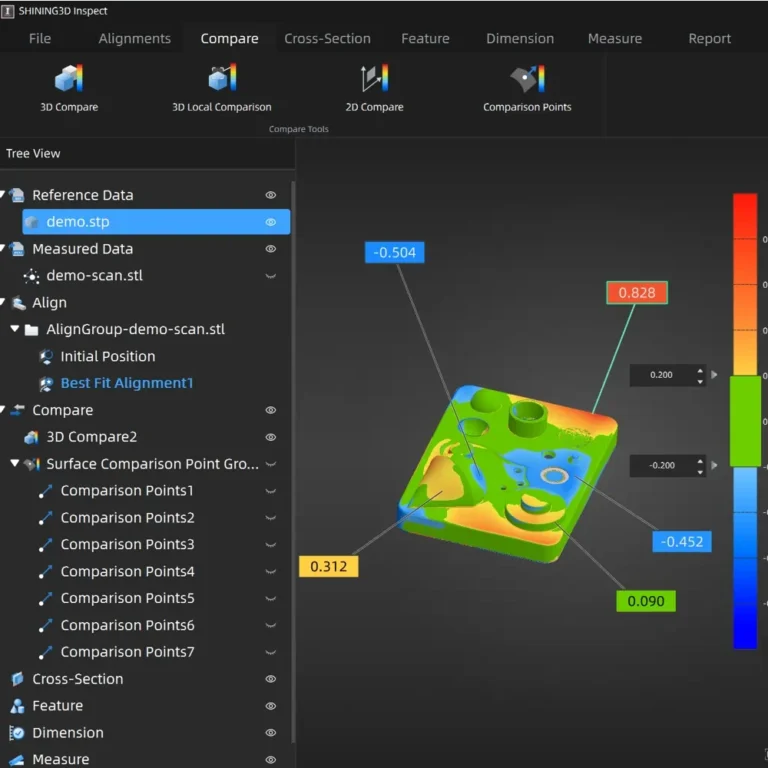Viewport: 768px width, 768px height.
Task: Hide the Reference Data group
Action: 270,195
